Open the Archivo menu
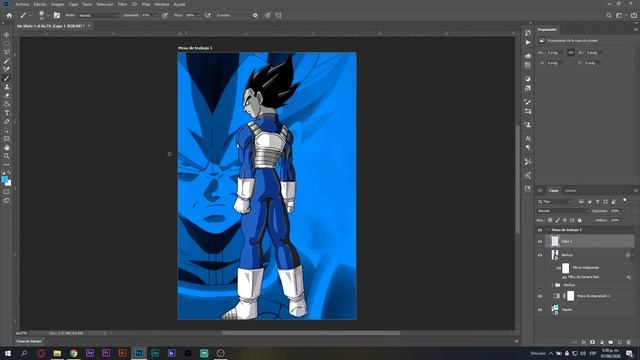Screen dimensions: 640x360 22,4
